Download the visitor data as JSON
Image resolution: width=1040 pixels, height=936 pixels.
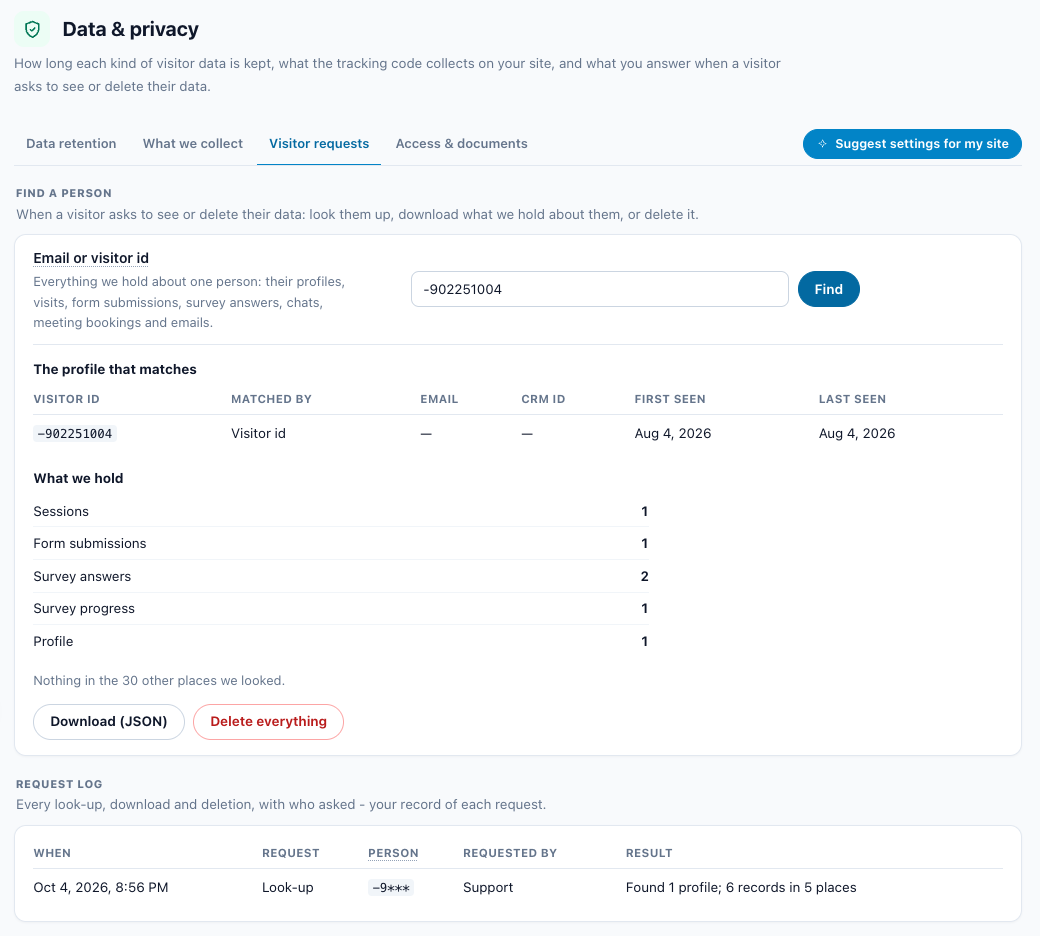pos(109,722)
